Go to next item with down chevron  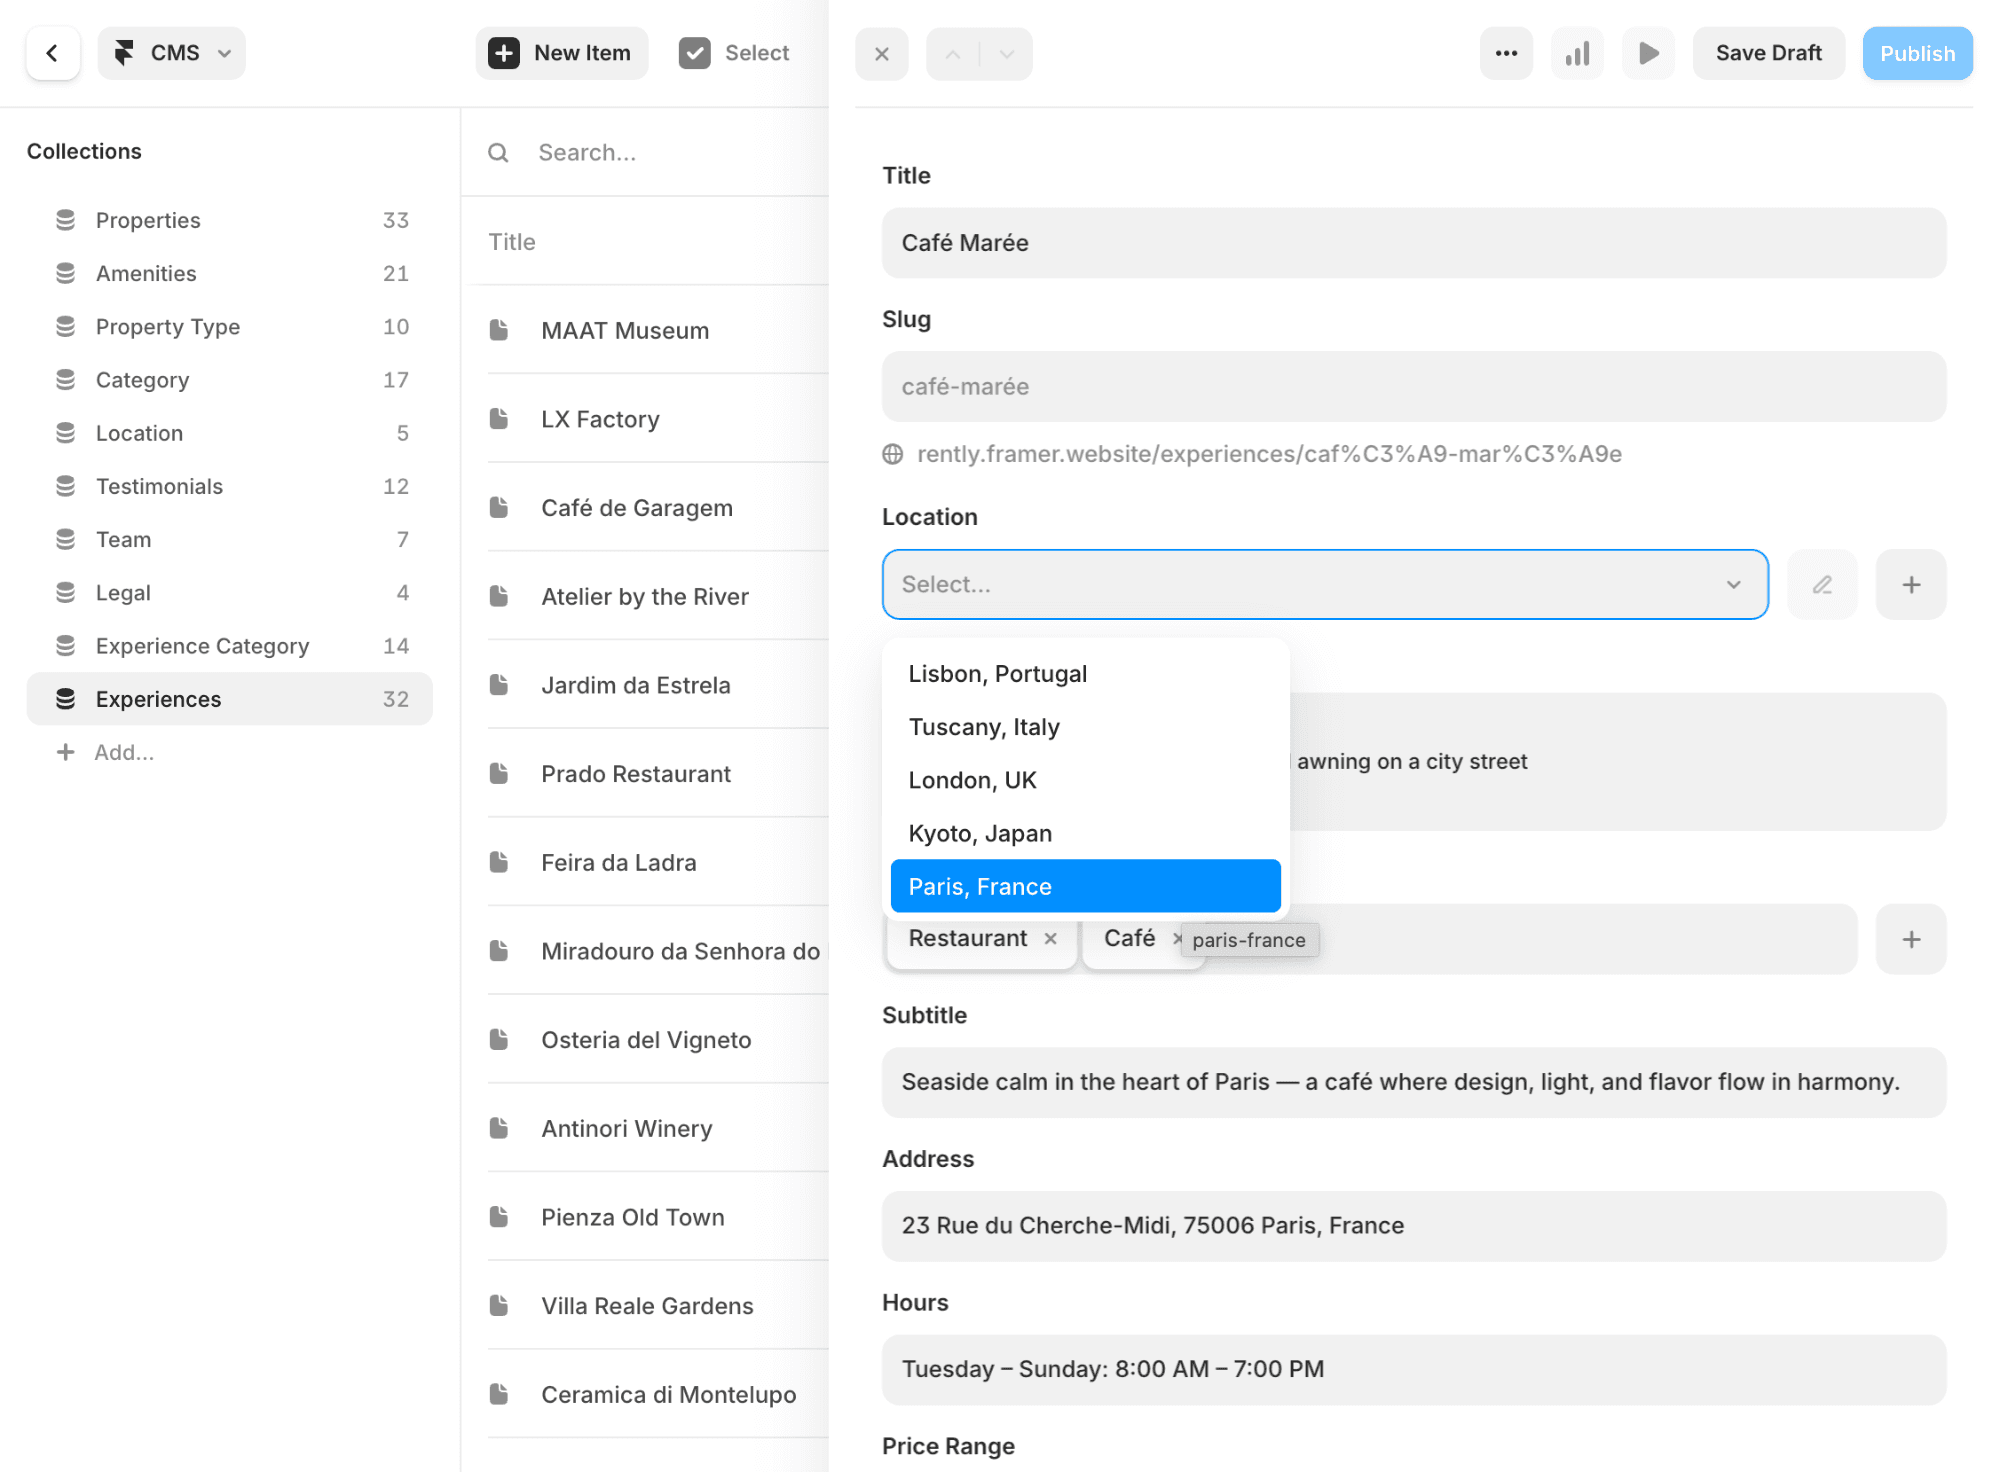click(1007, 54)
